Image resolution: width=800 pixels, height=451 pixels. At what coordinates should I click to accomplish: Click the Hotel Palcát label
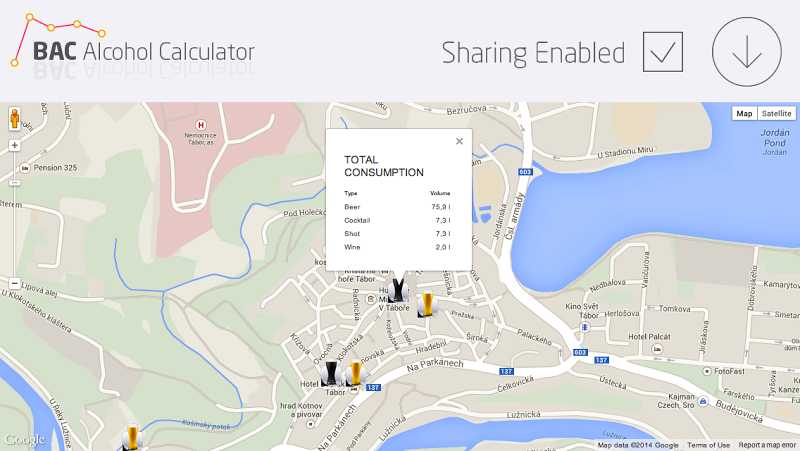(649, 337)
